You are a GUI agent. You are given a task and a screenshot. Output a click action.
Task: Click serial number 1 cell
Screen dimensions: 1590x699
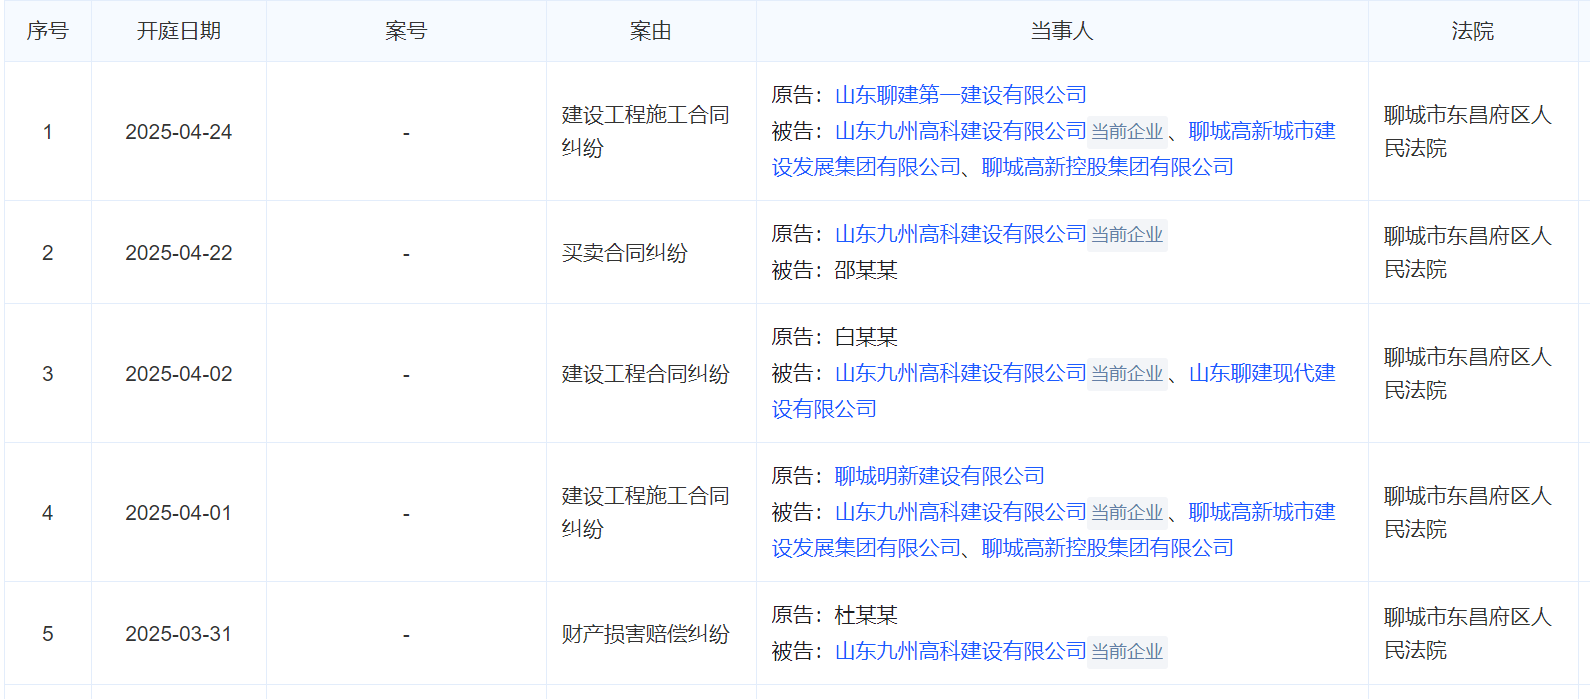pyautogui.click(x=47, y=132)
